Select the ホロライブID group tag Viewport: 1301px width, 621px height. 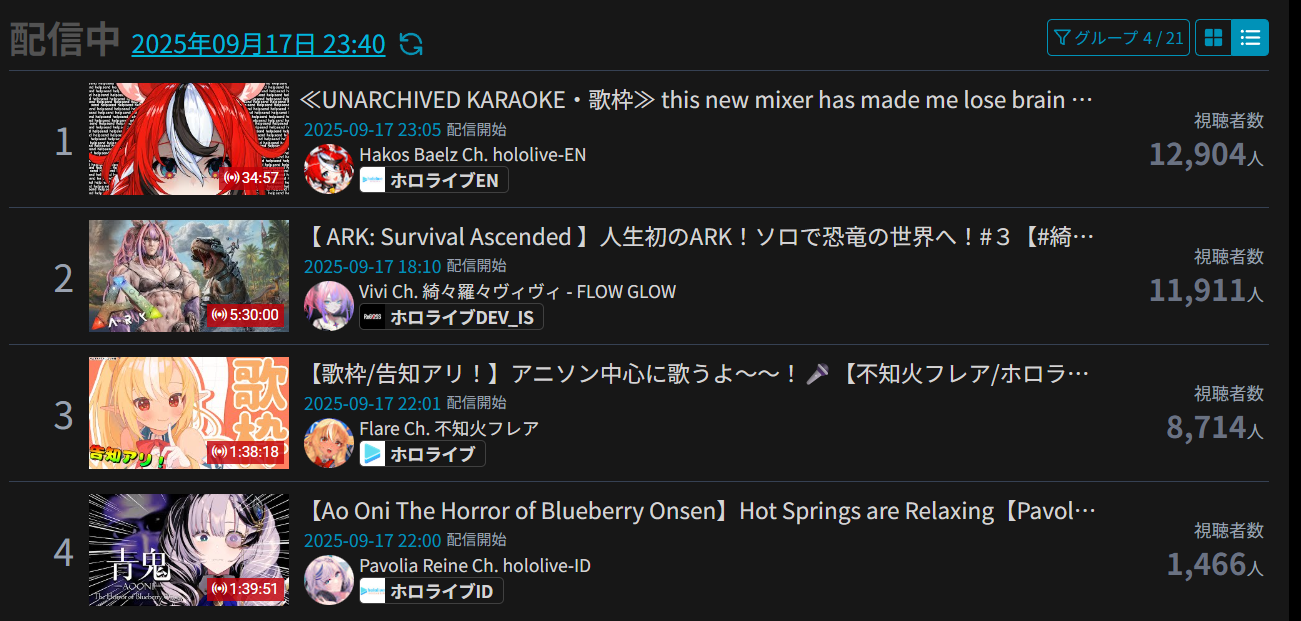coord(431,591)
